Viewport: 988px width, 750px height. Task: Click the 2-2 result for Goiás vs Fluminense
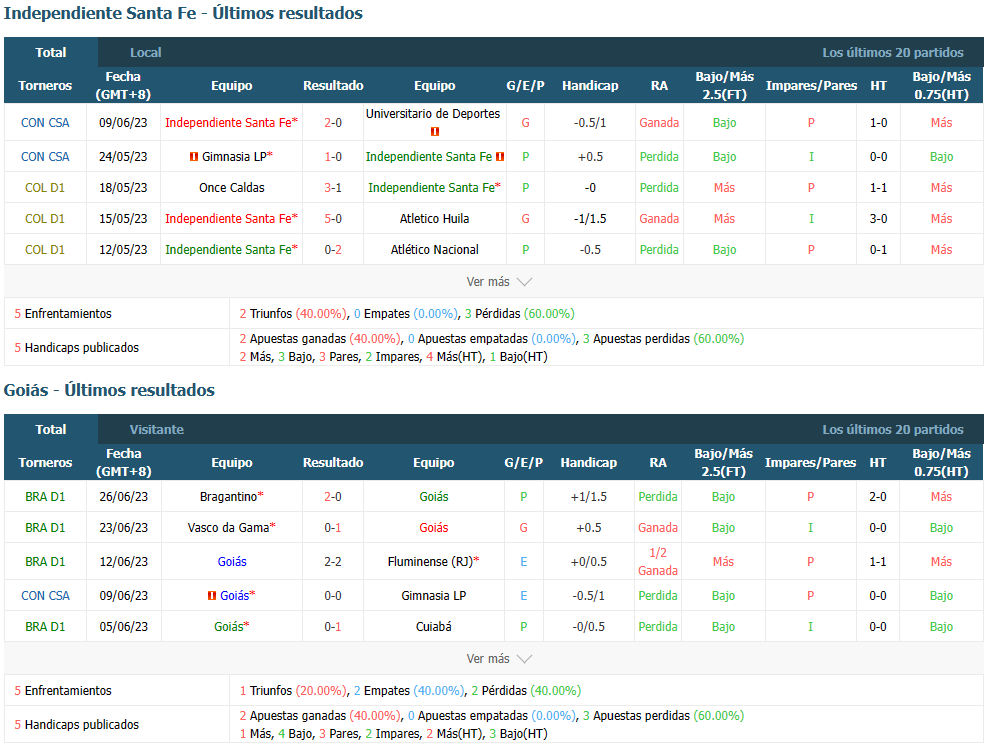coord(333,562)
